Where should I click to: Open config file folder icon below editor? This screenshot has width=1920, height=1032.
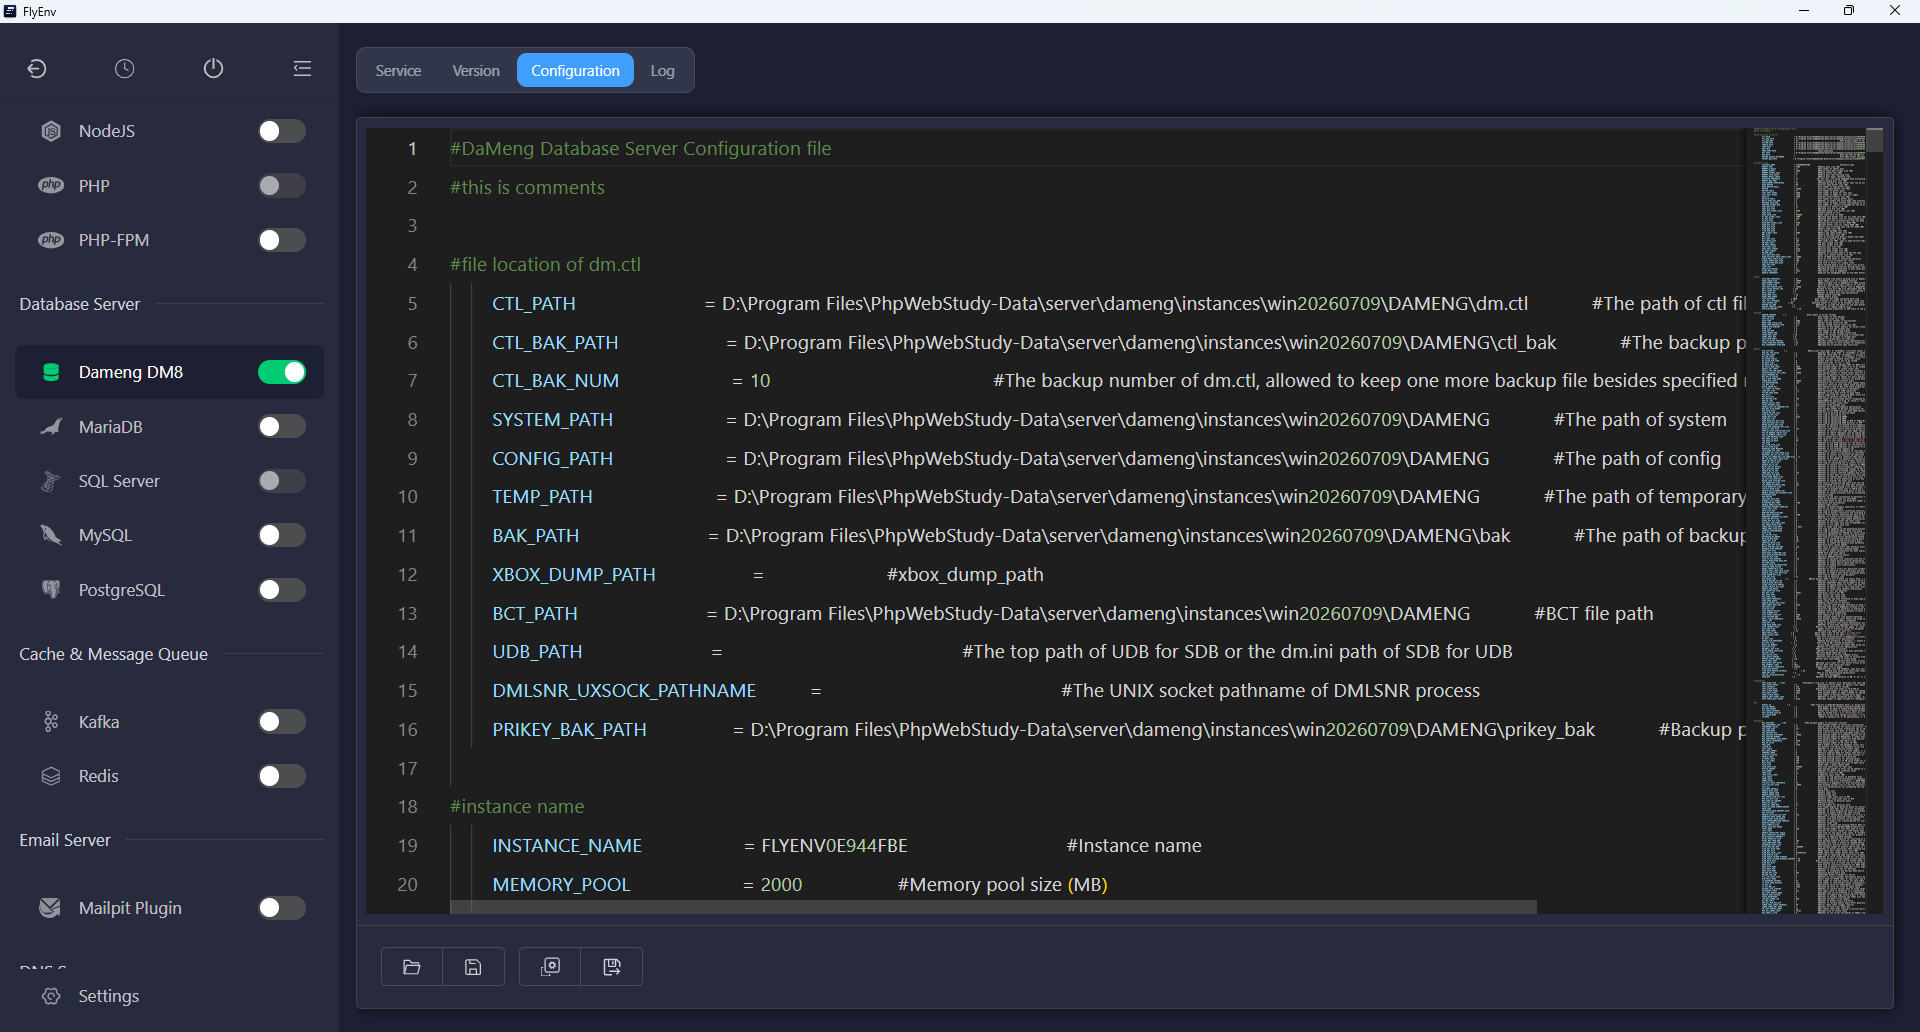point(412,967)
